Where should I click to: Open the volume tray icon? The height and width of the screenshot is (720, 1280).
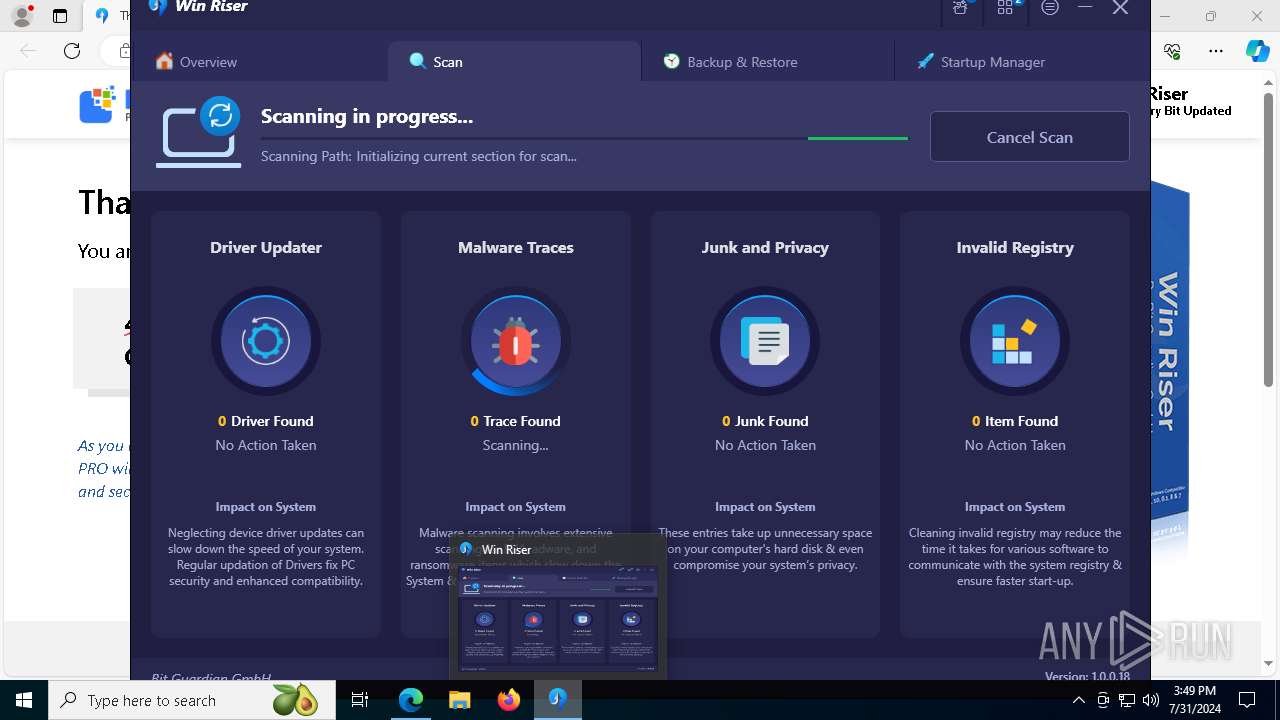(1151, 700)
